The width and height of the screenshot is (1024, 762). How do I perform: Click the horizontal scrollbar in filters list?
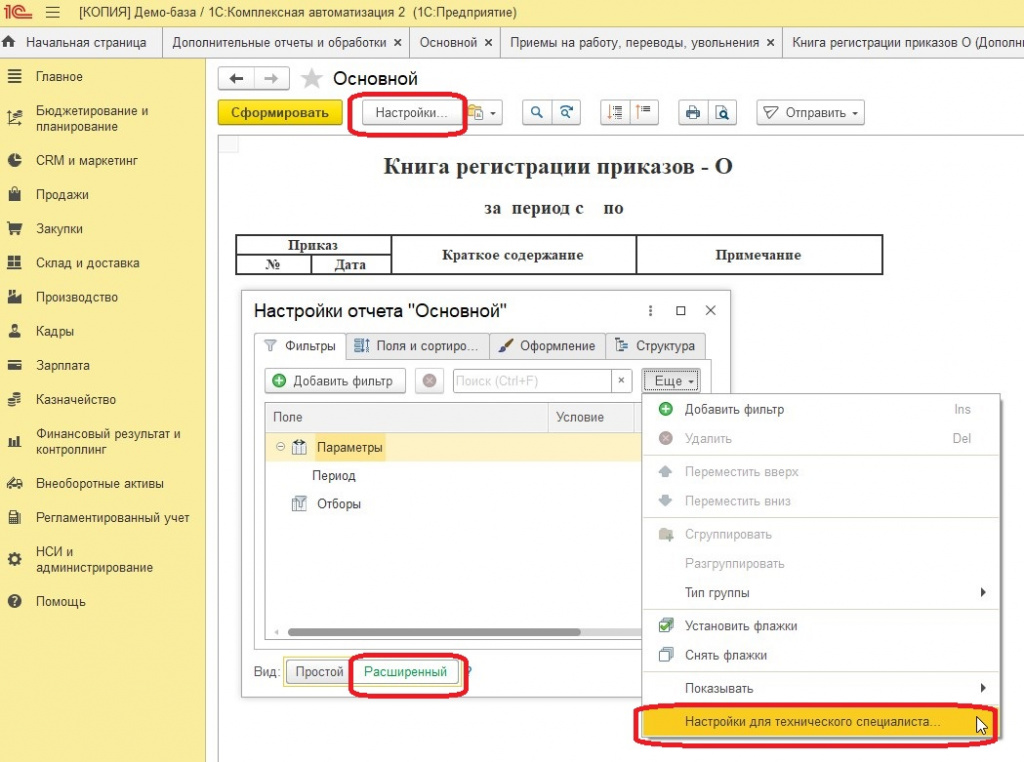(x=434, y=632)
